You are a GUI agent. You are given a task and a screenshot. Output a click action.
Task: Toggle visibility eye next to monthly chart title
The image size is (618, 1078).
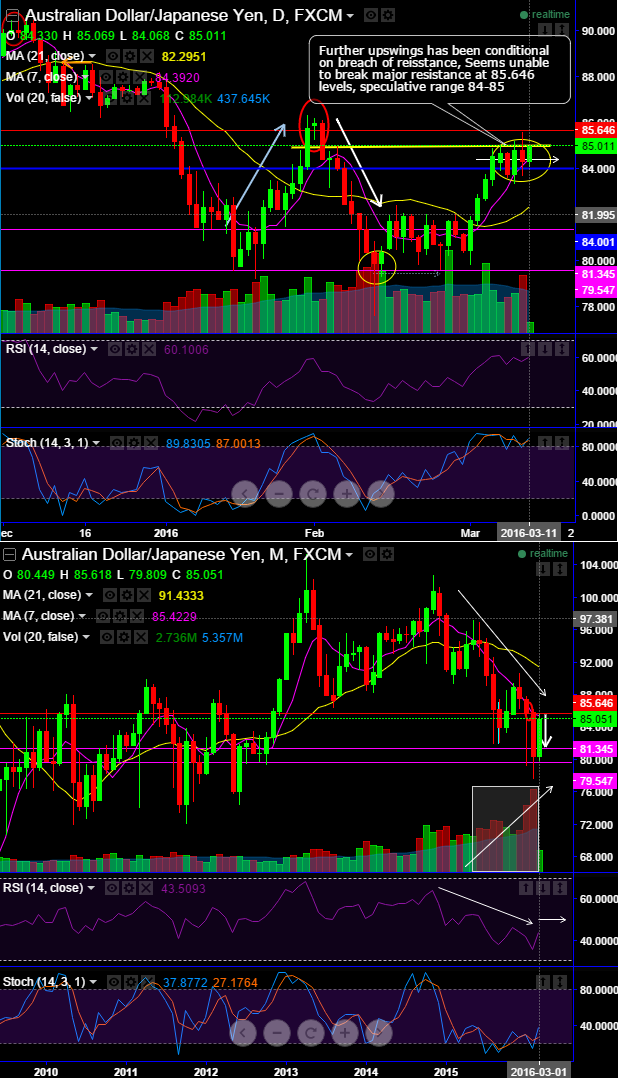pos(371,554)
